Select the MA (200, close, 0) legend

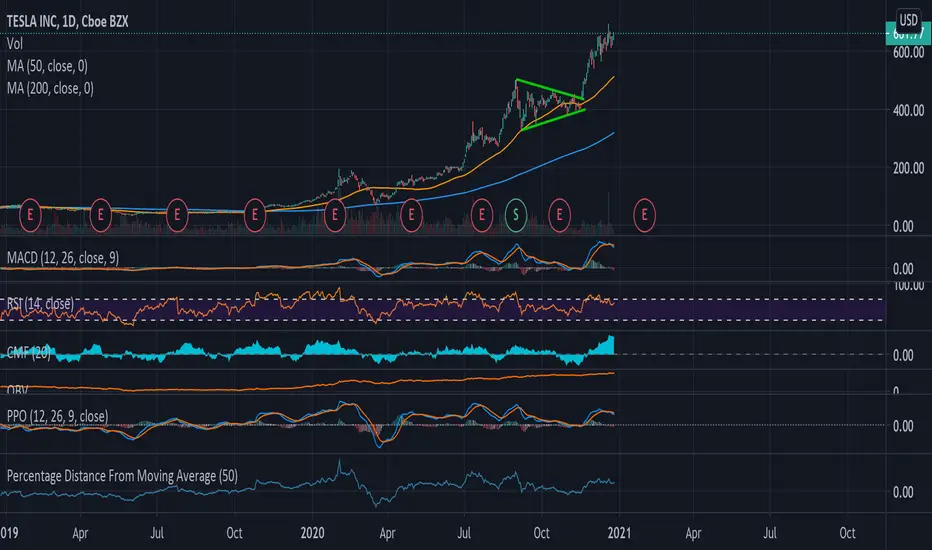pyautogui.click(x=50, y=89)
